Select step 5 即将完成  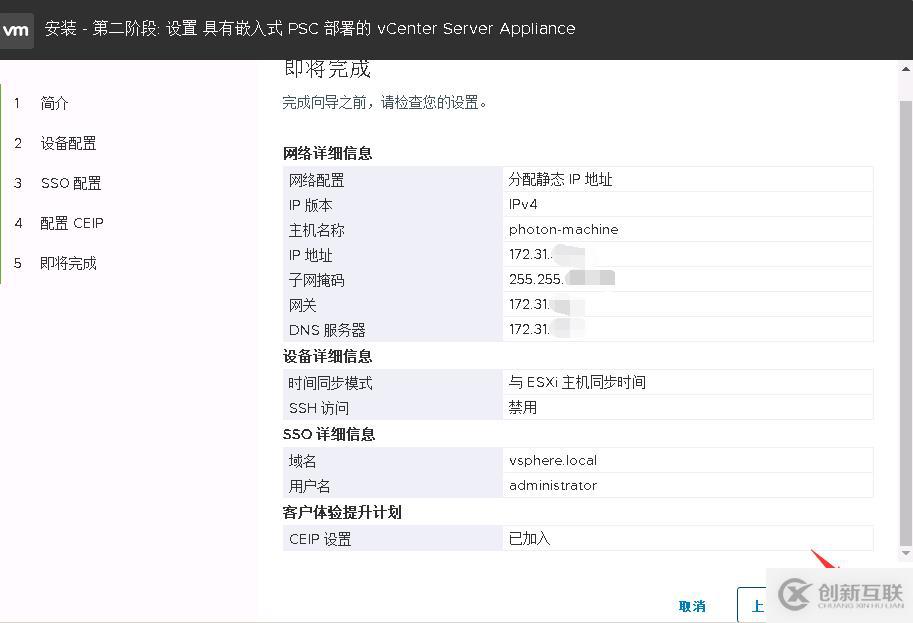66,263
